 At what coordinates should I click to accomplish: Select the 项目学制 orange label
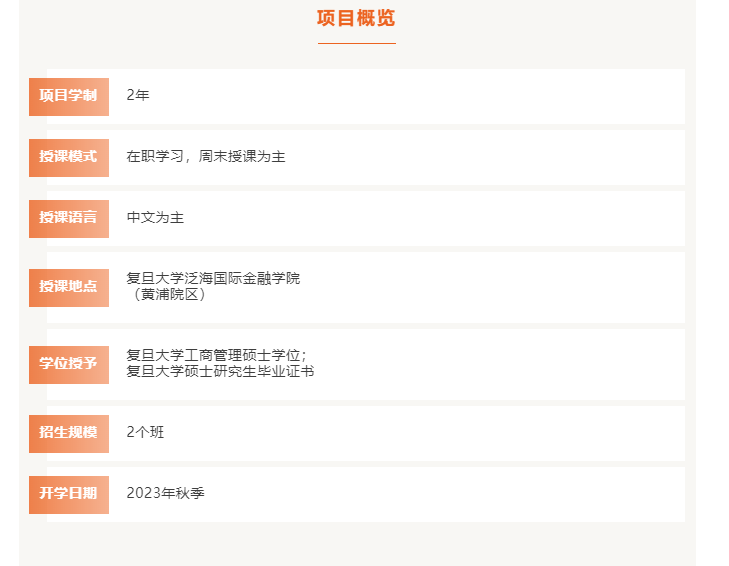pyautogui.click(x=68, y=96)
